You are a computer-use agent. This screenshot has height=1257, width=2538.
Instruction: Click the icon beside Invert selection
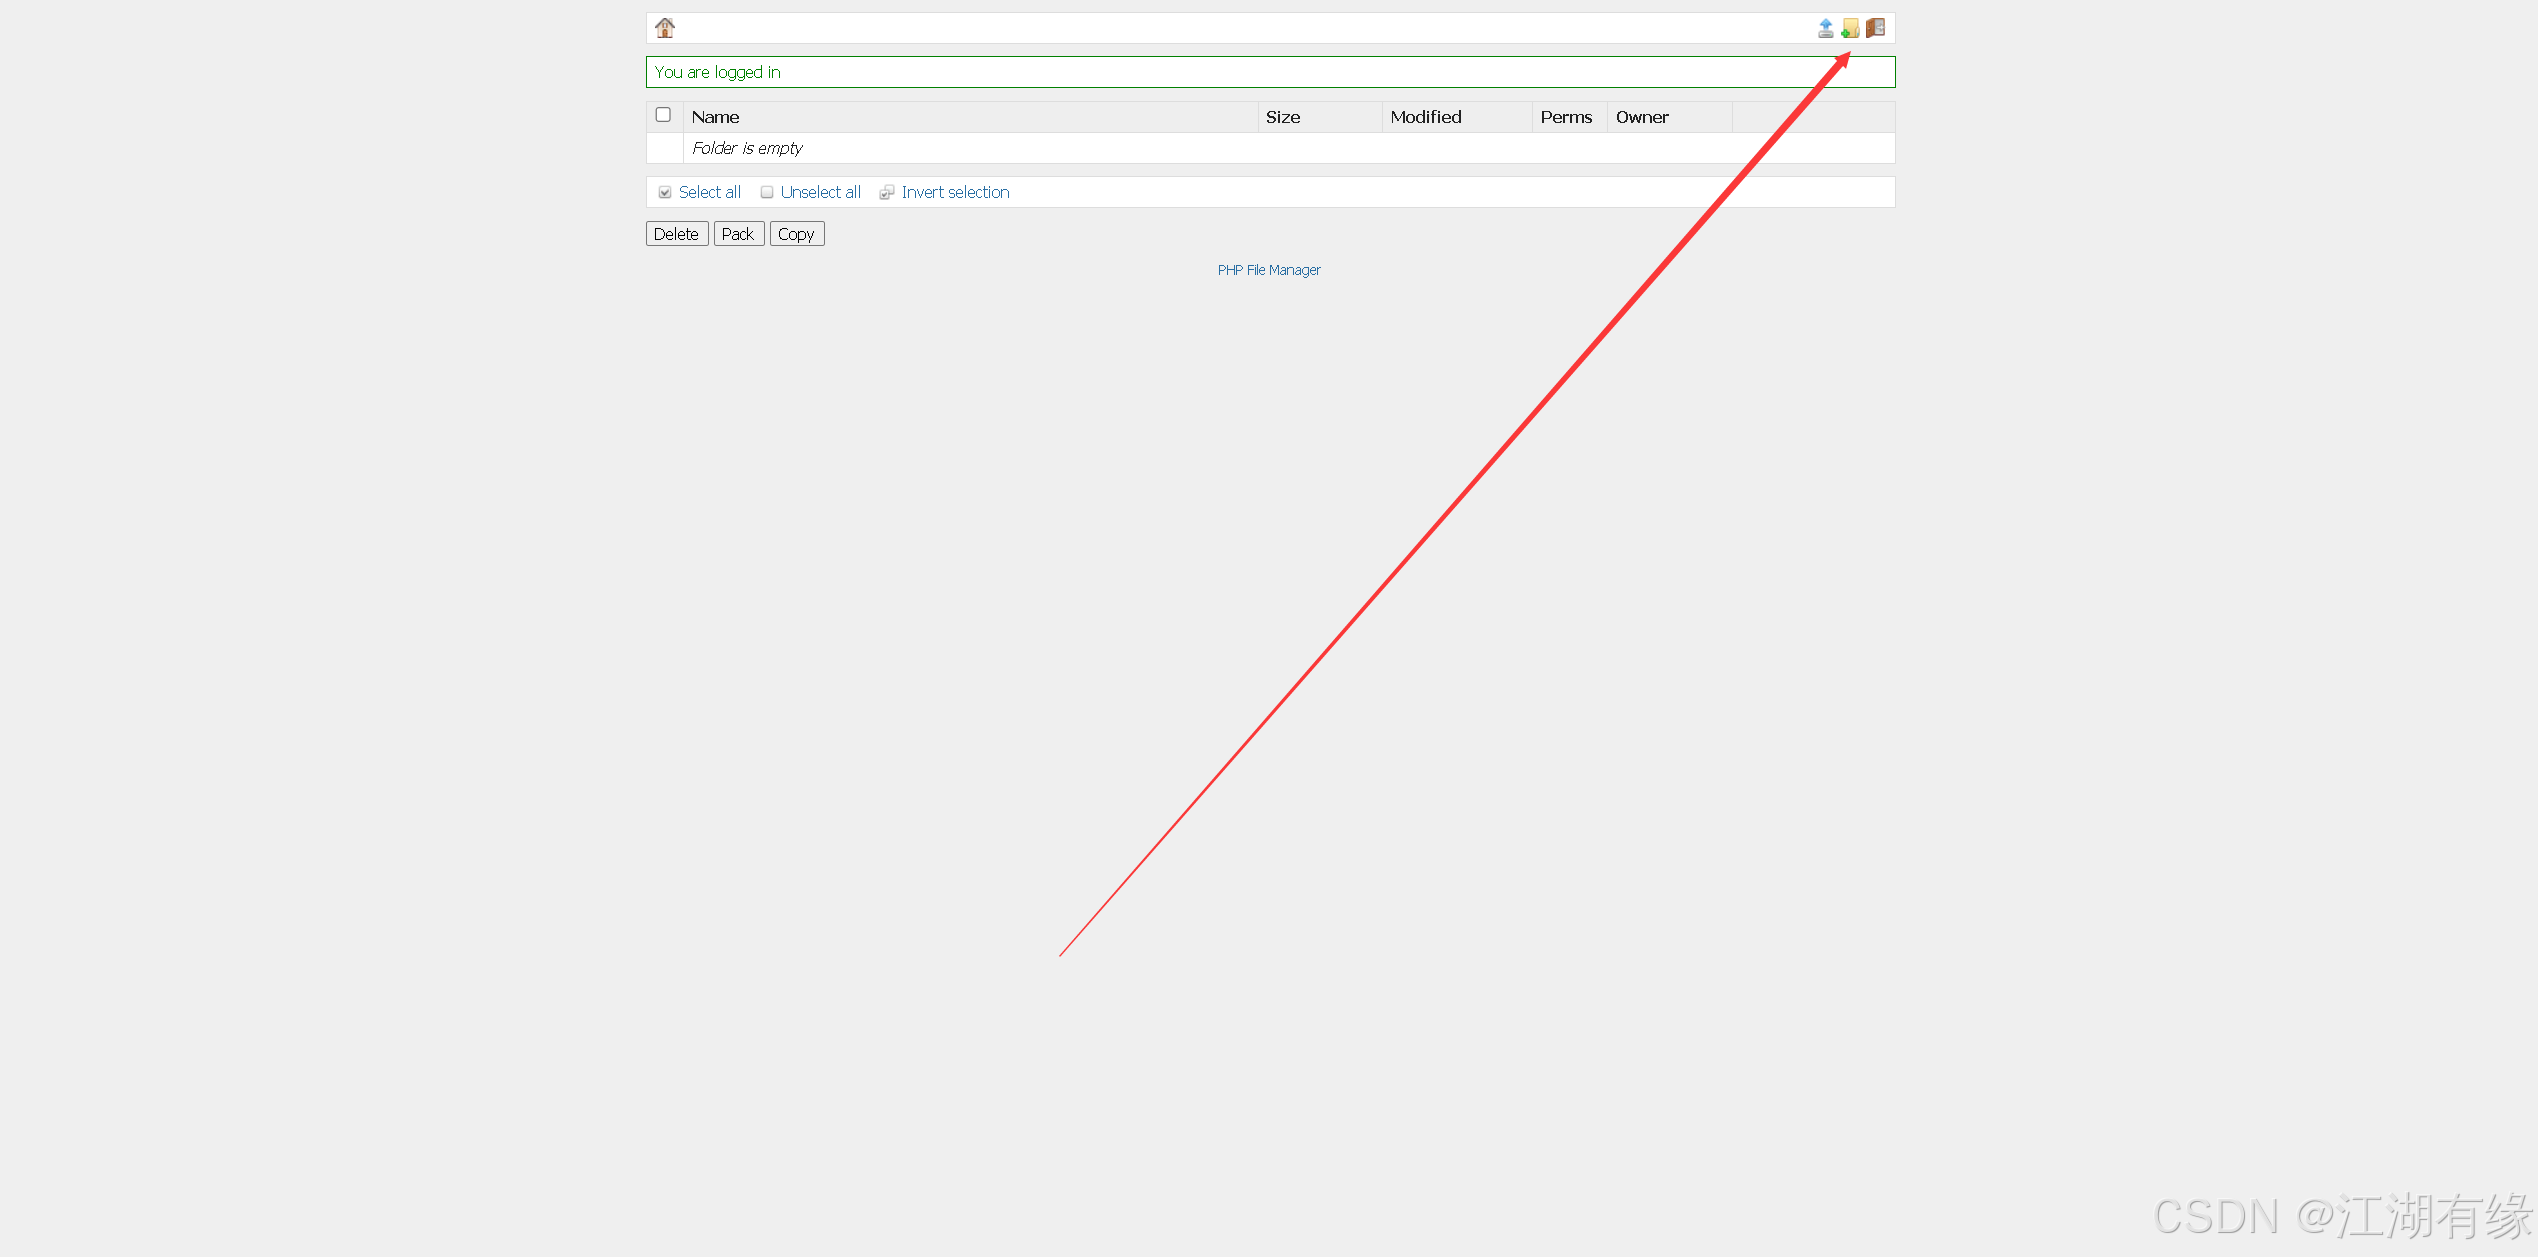[x=886, y=192]
